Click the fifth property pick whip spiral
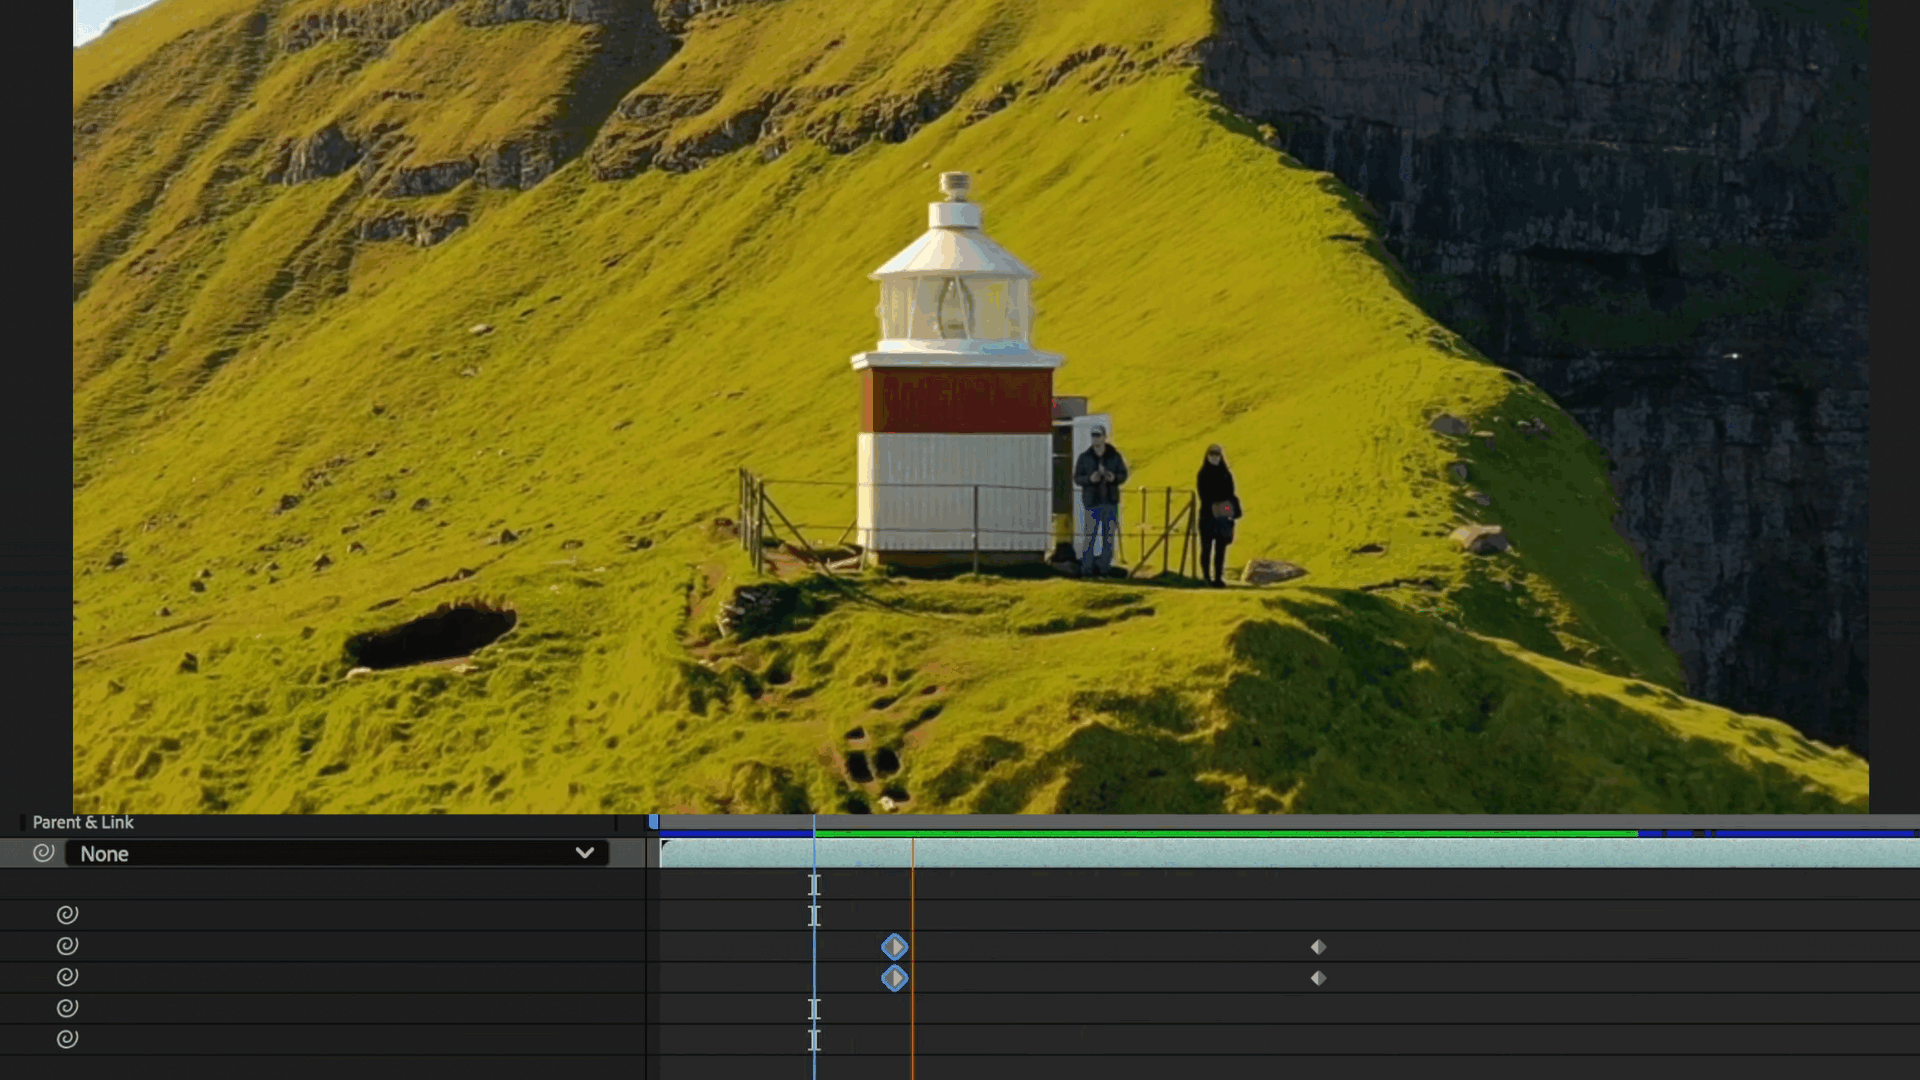 (x=67, y=1039)
